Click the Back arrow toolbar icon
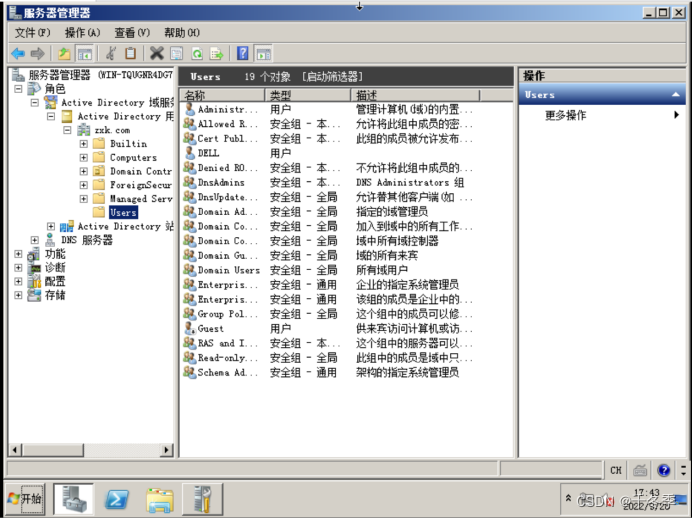 click(18, 54)
